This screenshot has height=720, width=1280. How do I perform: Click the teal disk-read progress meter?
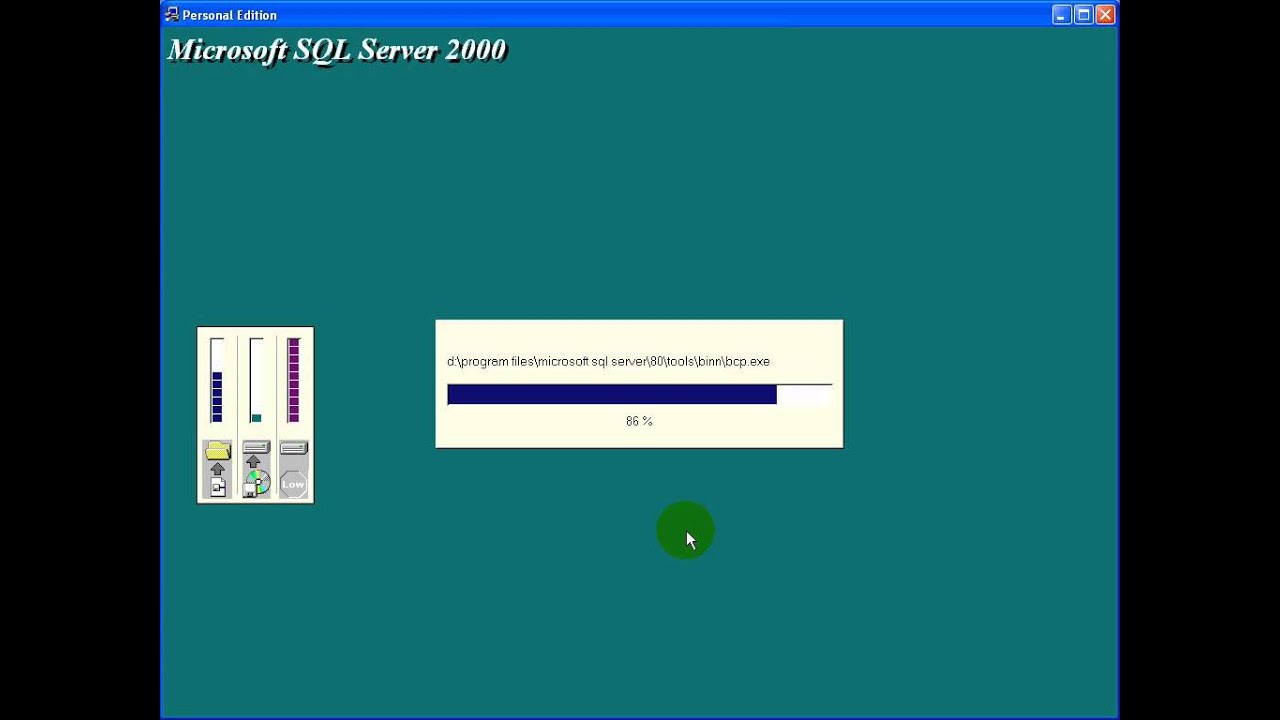(256, 380)
